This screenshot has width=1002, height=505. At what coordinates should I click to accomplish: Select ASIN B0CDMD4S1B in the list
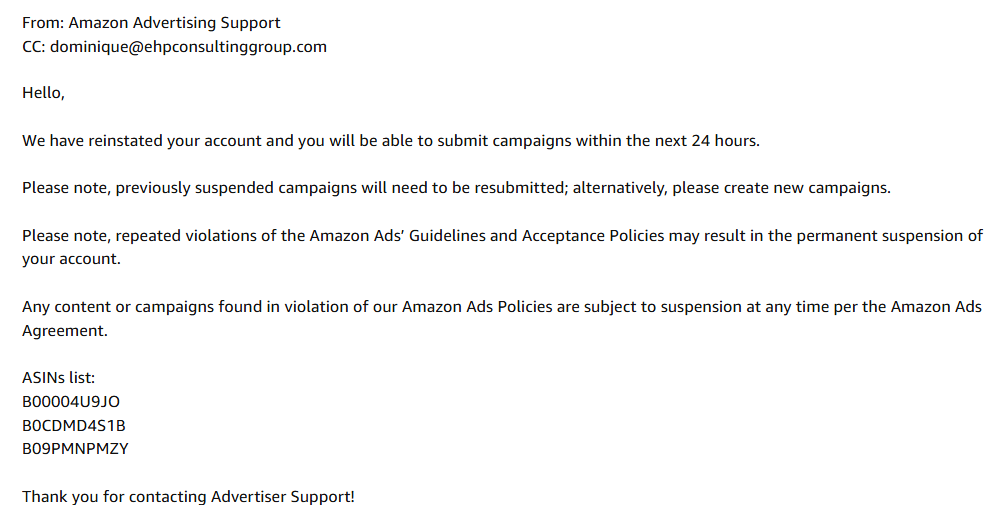tap(74, 425)
